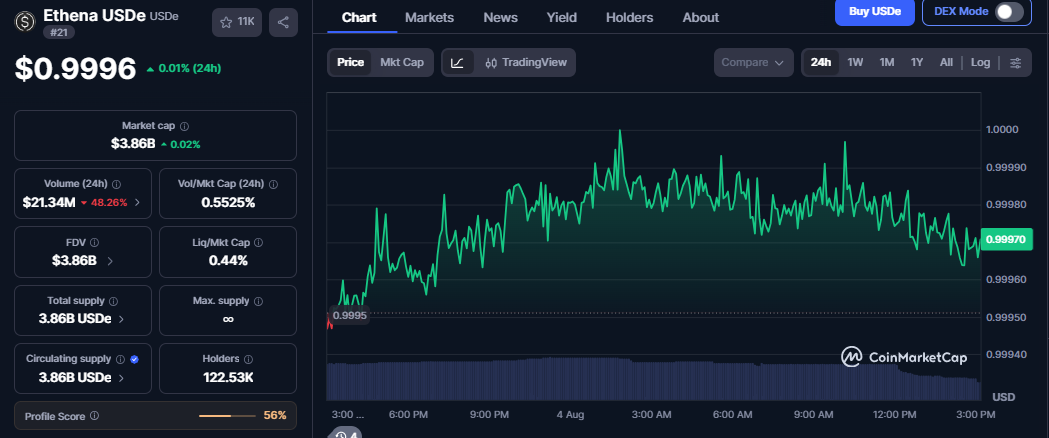Select the Price chart toggle

(350, 62)
